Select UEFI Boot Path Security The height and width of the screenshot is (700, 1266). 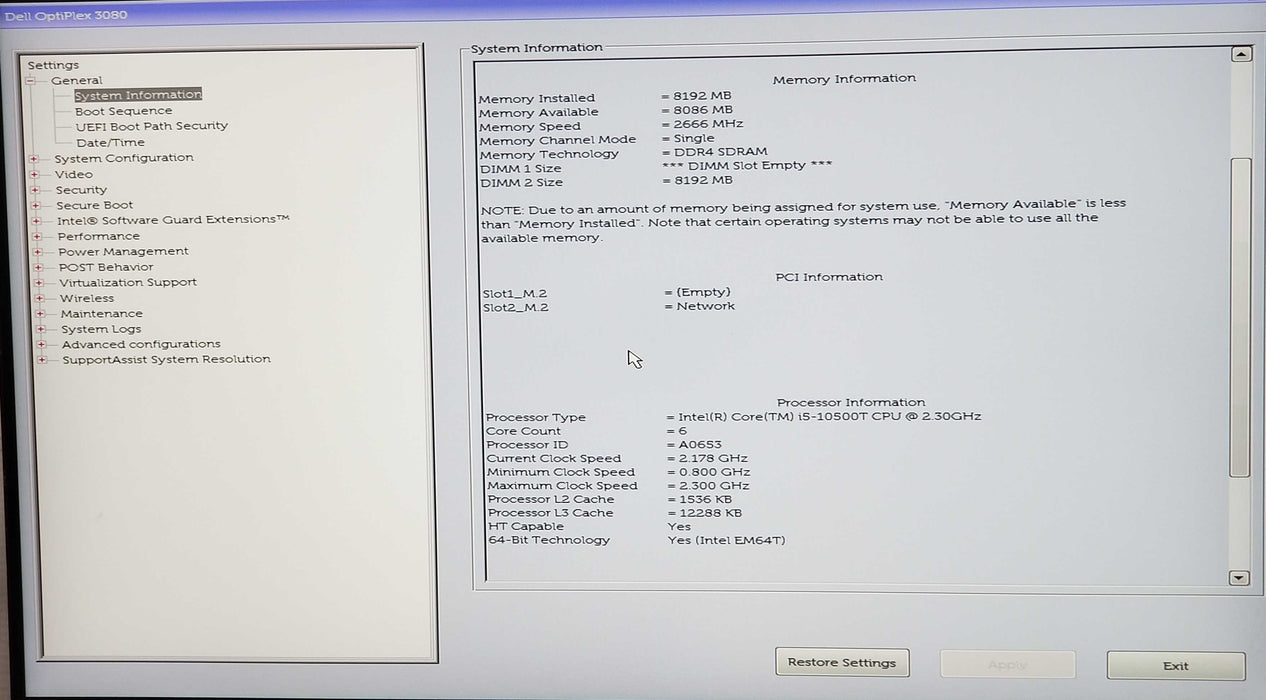[151, 126]
